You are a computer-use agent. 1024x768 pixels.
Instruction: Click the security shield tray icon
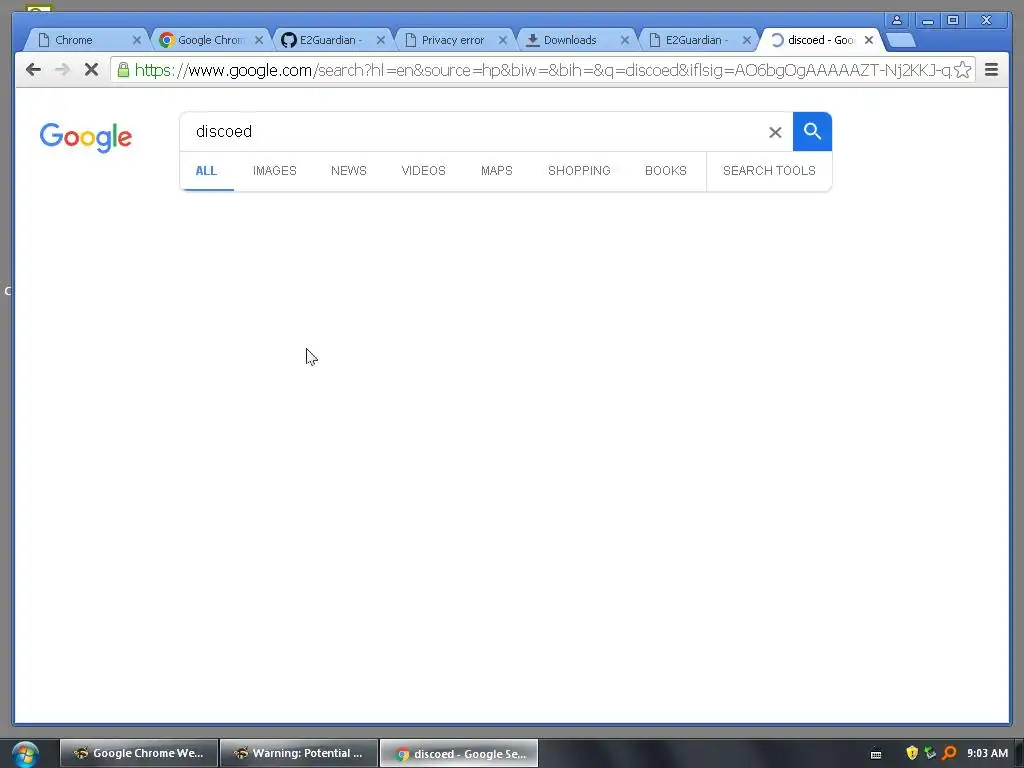(x=912, y=753)
